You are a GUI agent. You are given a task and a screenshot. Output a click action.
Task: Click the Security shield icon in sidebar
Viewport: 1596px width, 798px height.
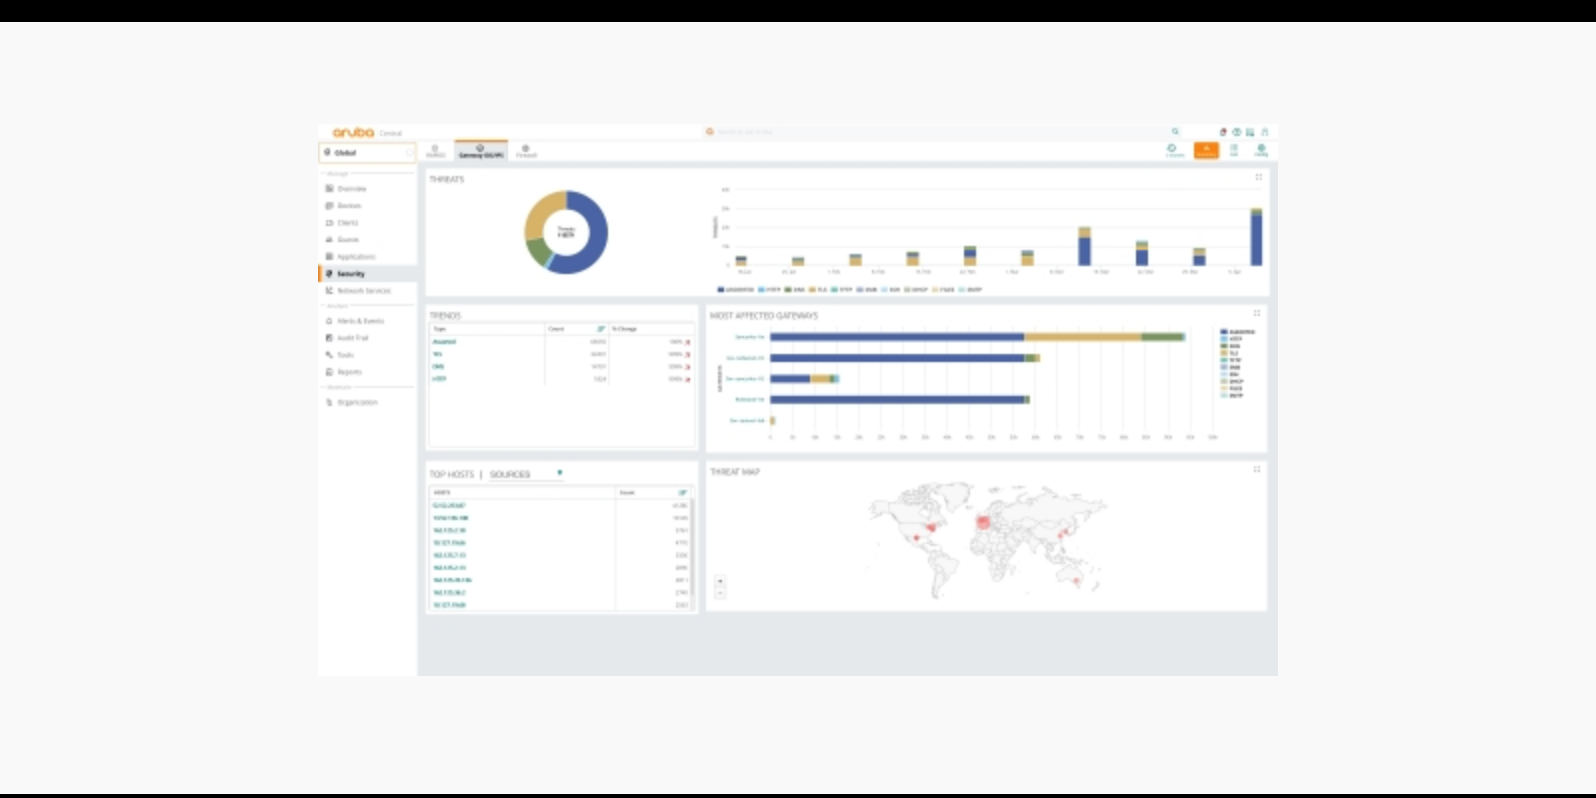coord(329,274)
